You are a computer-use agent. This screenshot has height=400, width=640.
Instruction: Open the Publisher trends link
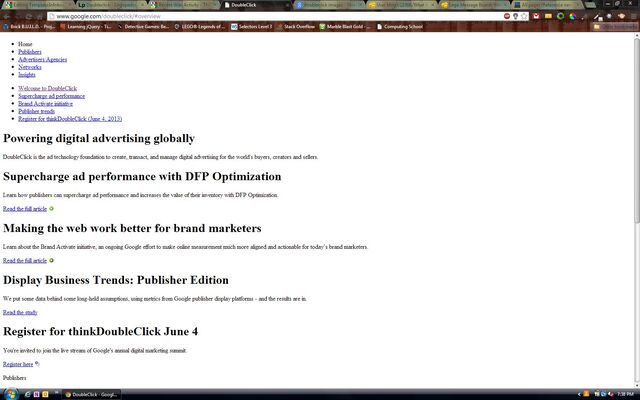[x=36, y=111]
